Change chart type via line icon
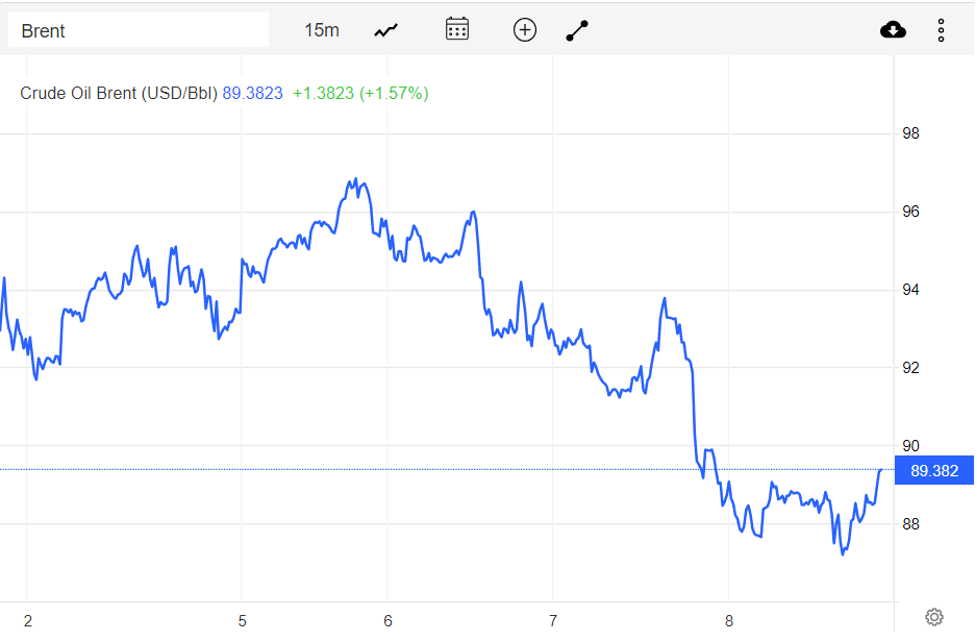 (386, 30)
